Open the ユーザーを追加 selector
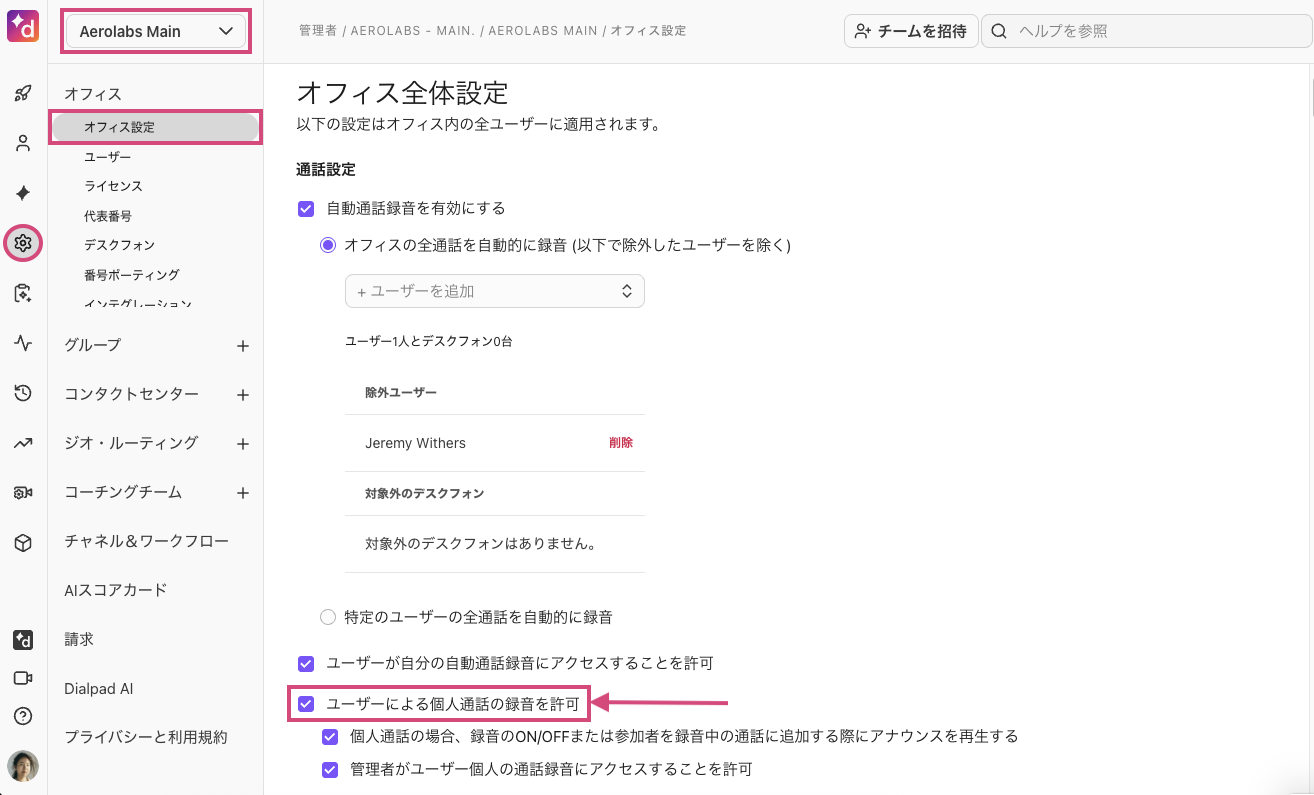 point(494,291)
